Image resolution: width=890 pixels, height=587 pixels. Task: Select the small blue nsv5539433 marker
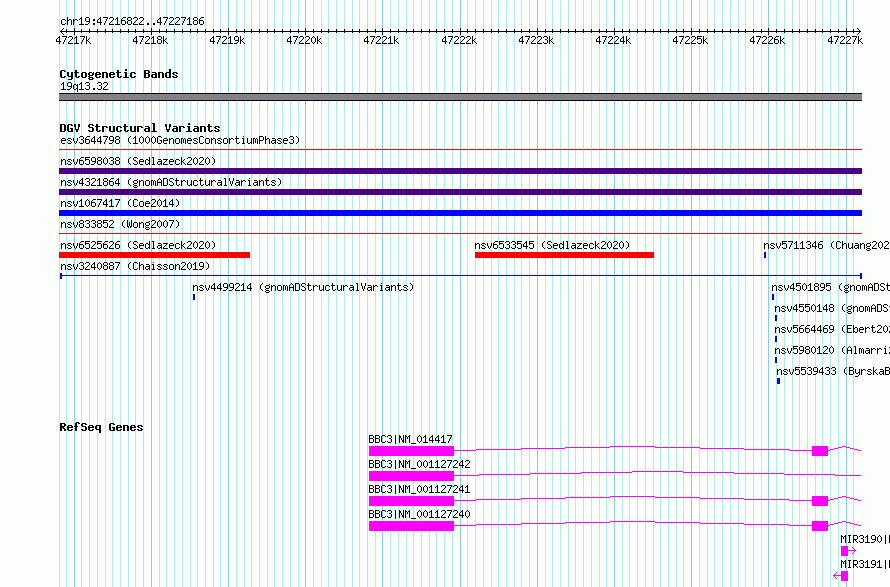coord(778,381)
